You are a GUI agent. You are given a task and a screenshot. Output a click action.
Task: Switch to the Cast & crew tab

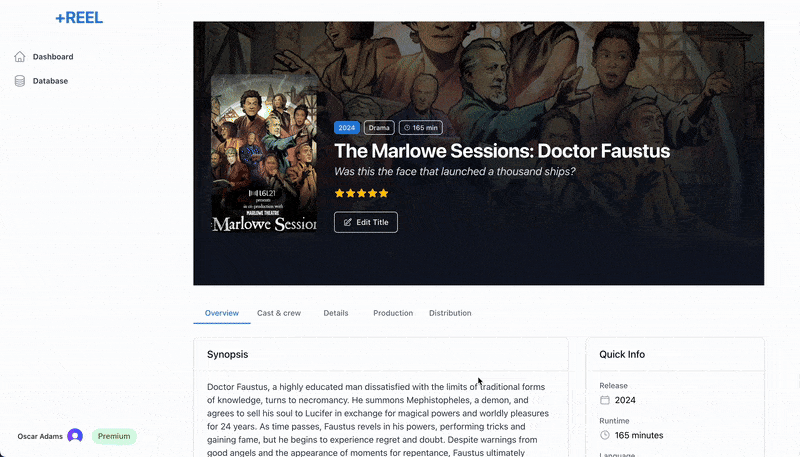(279, 313)
